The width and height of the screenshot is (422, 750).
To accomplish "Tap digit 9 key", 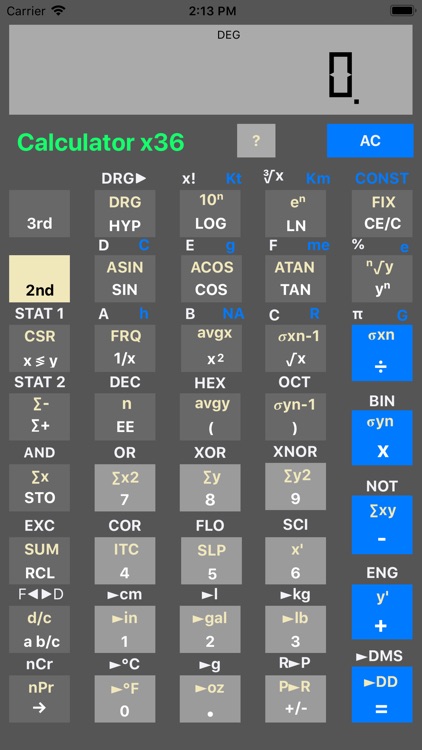I will (x=296, y=486).
